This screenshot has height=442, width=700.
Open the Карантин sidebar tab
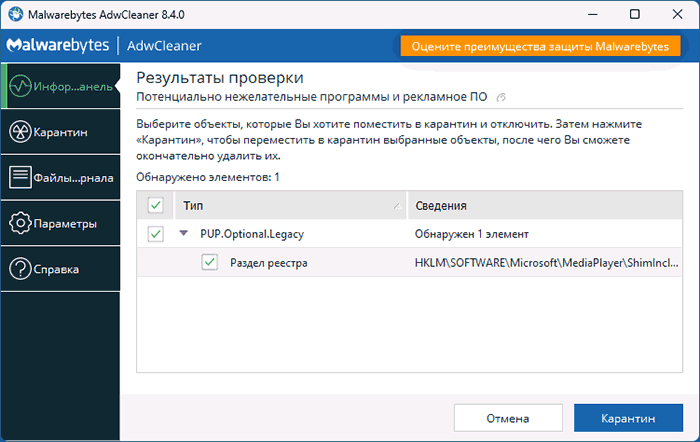(60, 132)
